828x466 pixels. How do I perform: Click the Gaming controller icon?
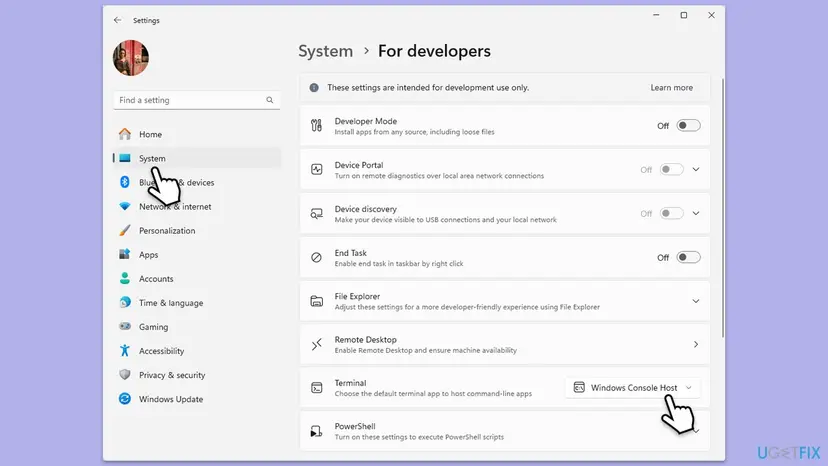125,326
